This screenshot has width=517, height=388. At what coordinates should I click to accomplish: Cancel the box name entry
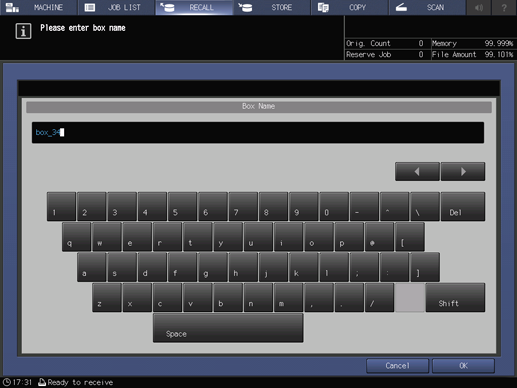click(397, 366)
